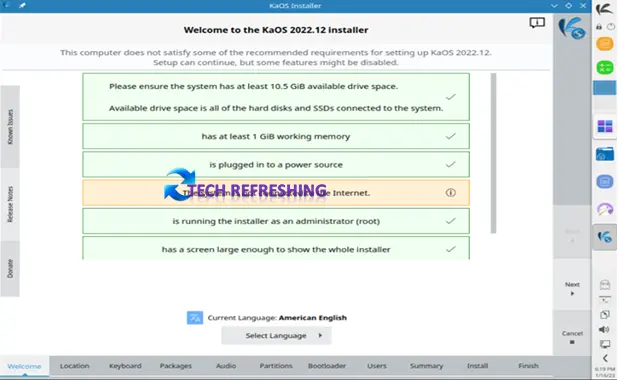Open the Known Issues side tab
Image resolution: width=619 pixels, height=381 pixels.
click(10, 127)
